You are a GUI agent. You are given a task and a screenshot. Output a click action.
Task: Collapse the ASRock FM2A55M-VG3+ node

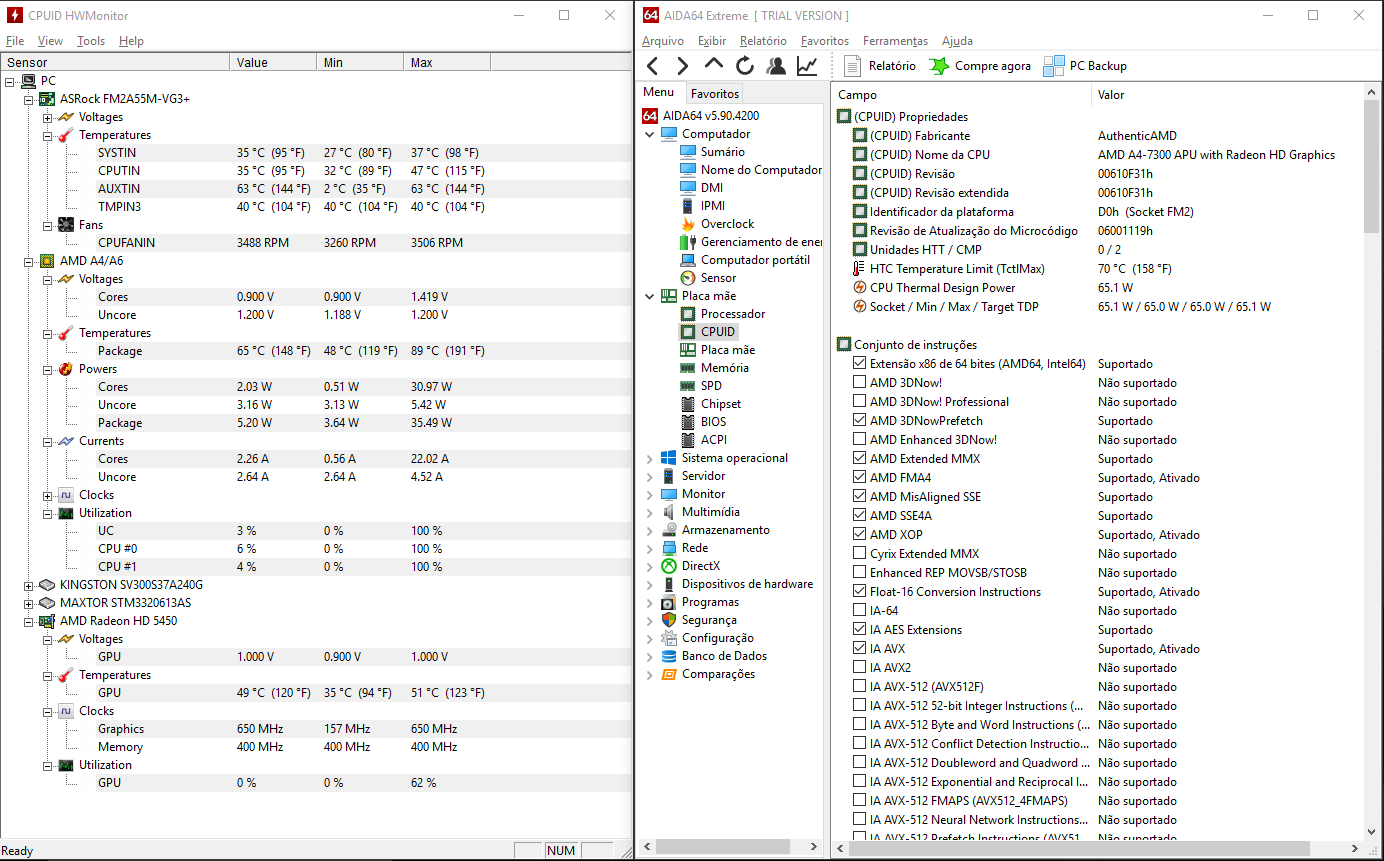pyautogui.click(x=29, y=99)
